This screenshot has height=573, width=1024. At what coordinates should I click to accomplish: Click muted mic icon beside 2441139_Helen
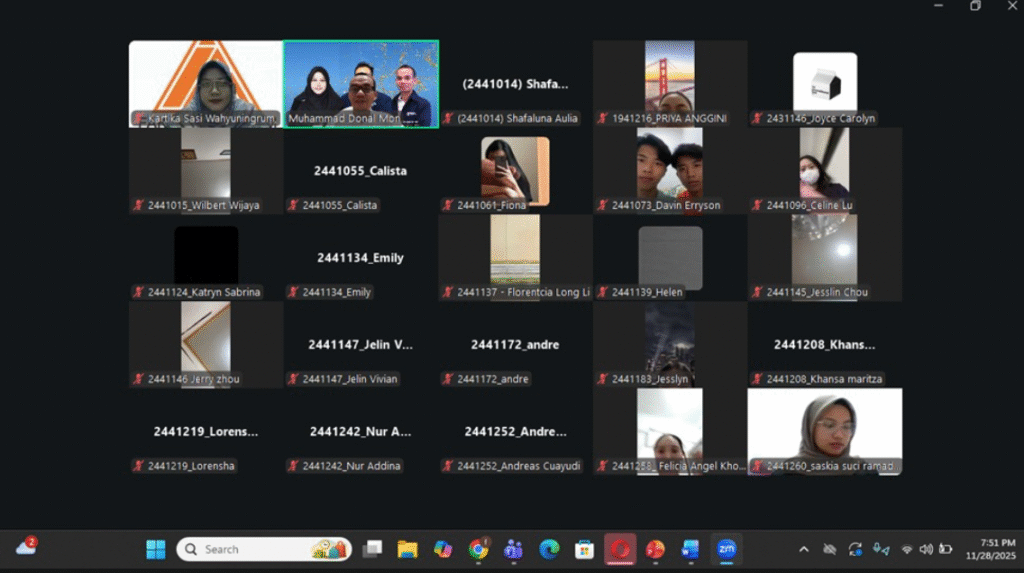pyautogui.click(x=603, y=292)
